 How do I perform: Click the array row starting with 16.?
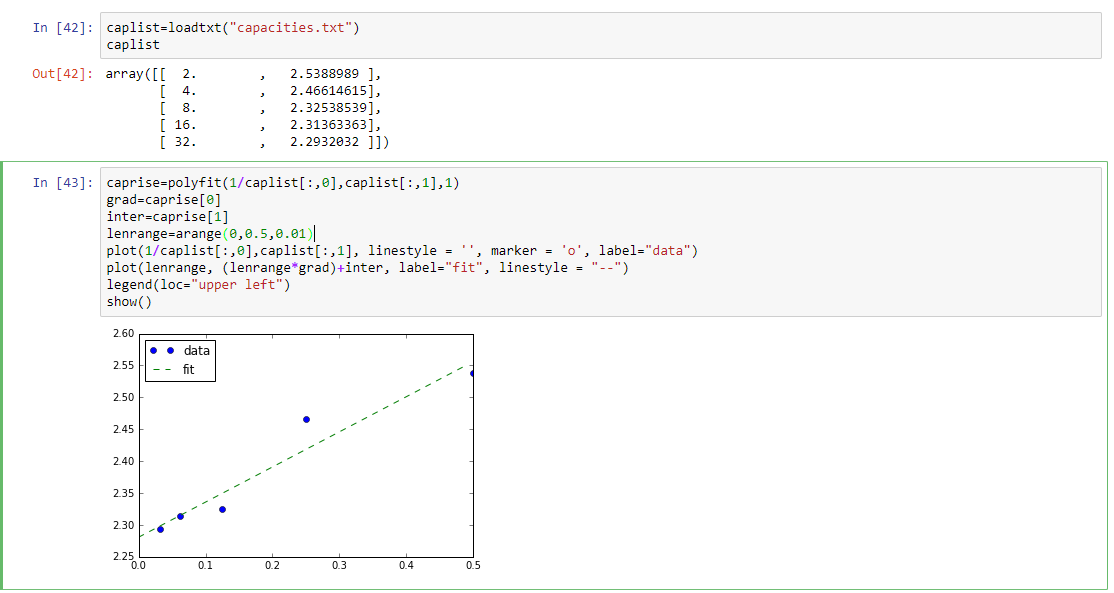[x=270, y=125]
